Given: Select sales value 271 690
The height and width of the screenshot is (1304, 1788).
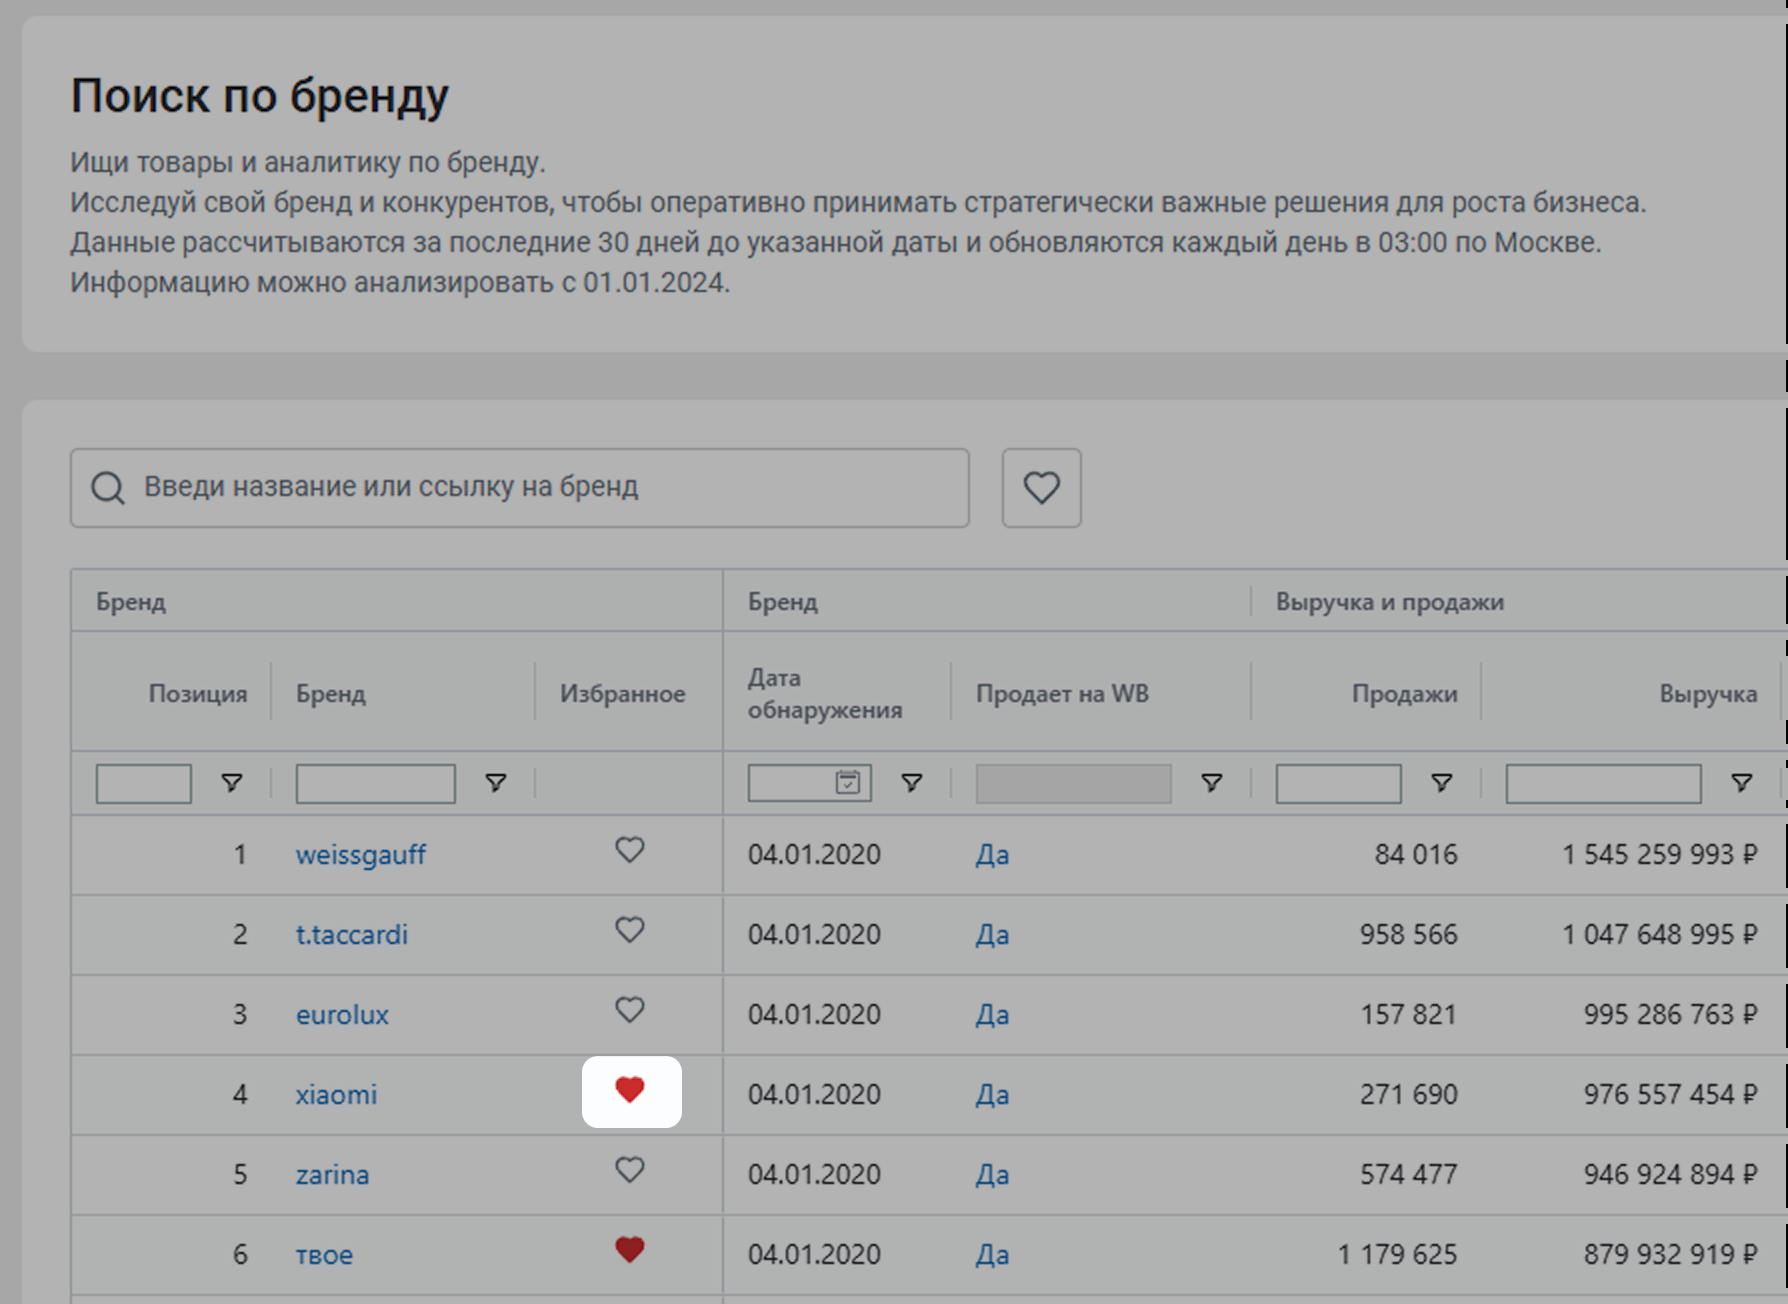Looking at the screenshot, I should (1408, 1095).
